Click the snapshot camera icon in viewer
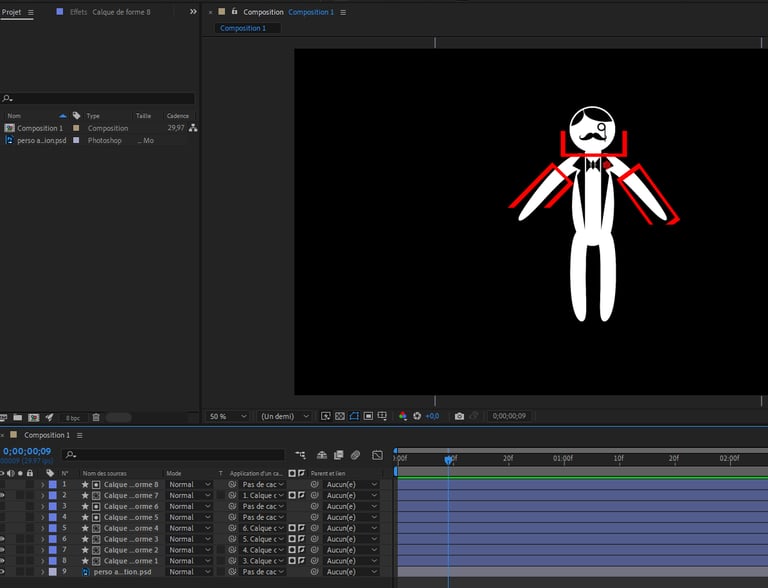Screen dimensions: 768x588 459,416
